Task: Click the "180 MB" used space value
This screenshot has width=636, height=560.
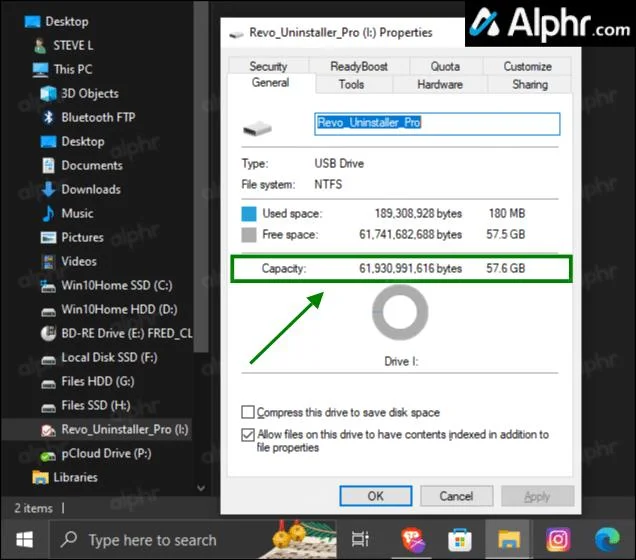Action: coord(507,213)
